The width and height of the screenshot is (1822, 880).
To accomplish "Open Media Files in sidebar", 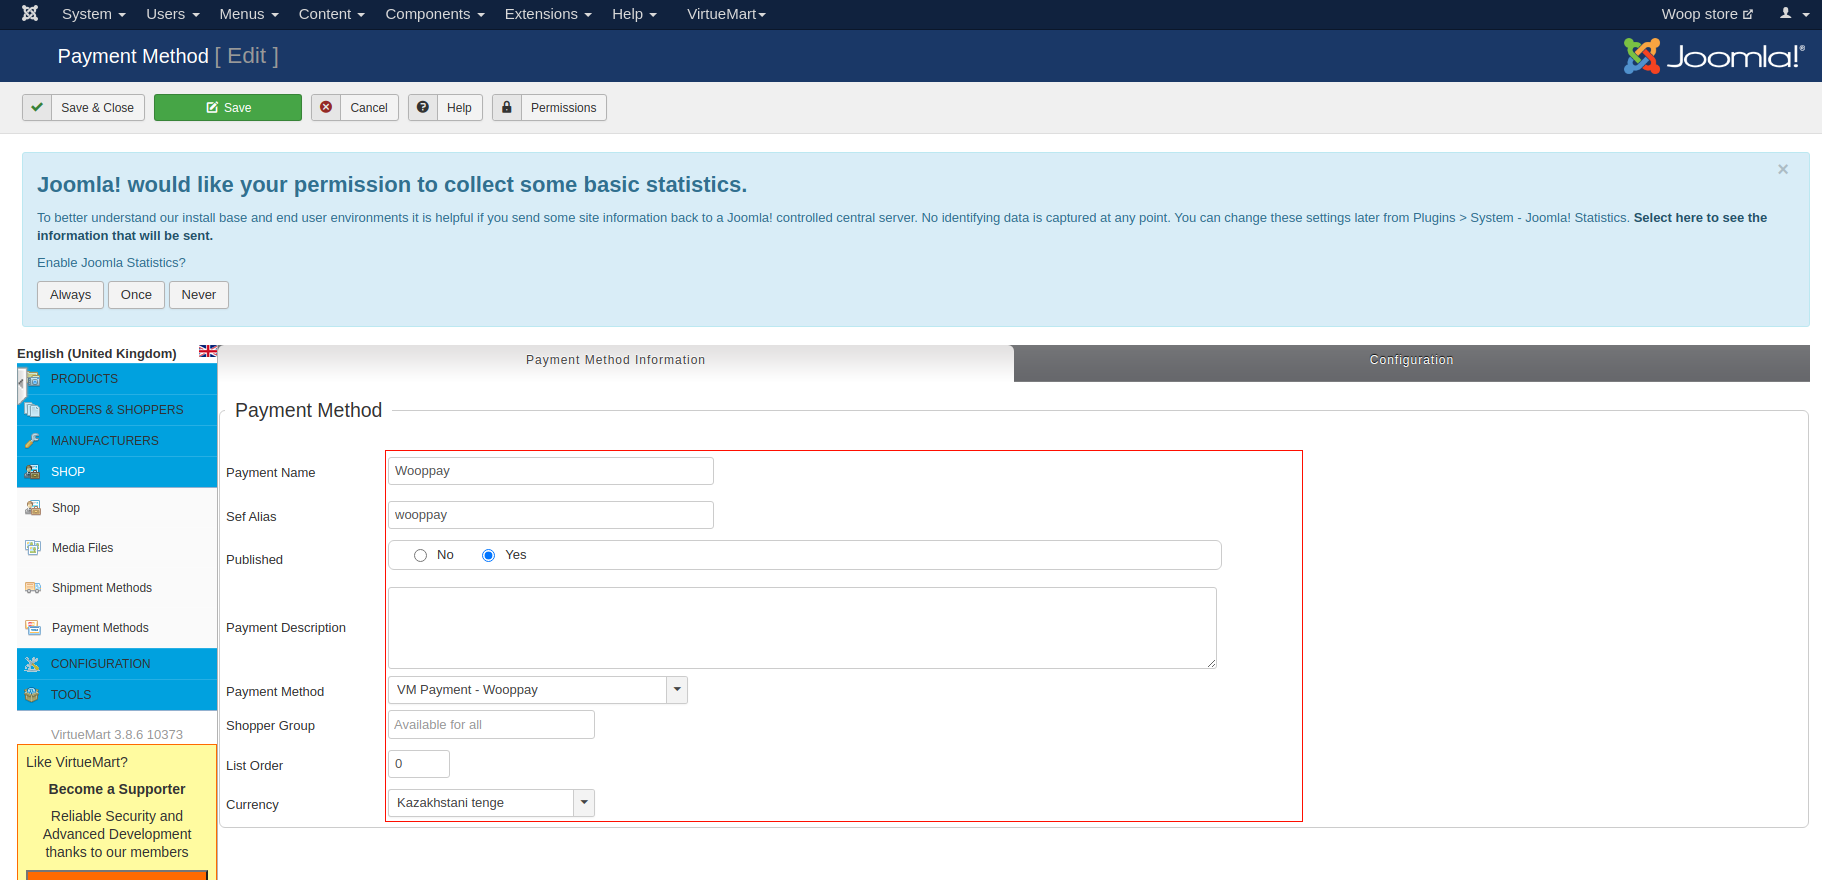I will [82, 548].
